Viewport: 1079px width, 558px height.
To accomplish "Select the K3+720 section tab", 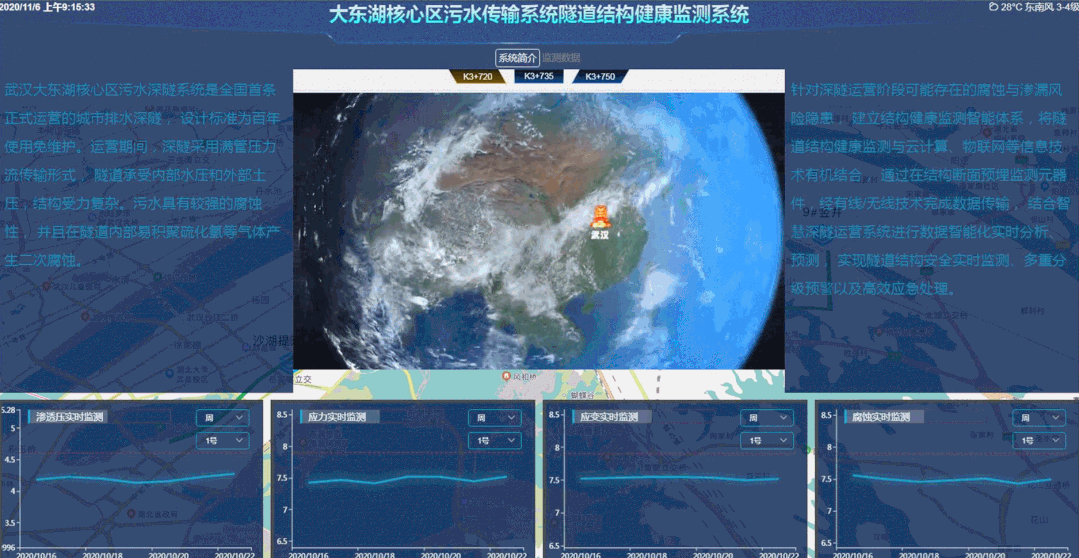I will pos(476,76).
